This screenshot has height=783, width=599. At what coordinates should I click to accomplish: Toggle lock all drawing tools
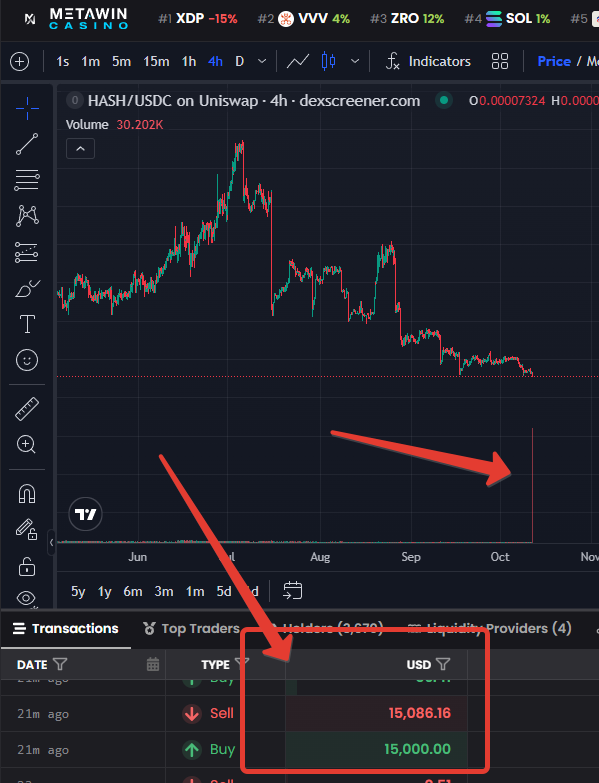(x=27, y=566)
